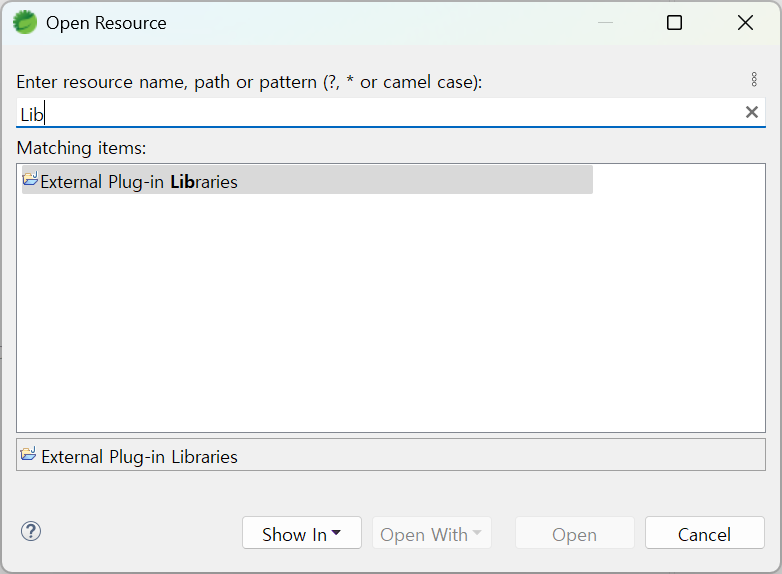Click 'External Plug-in Libraries' text in details bar

(x=139, y=457)
